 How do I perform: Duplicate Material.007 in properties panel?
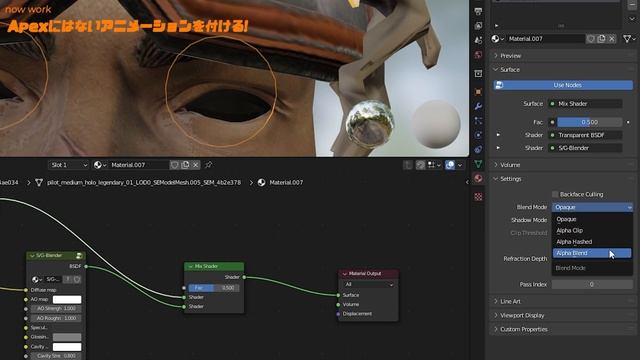(x=601, y=39)
